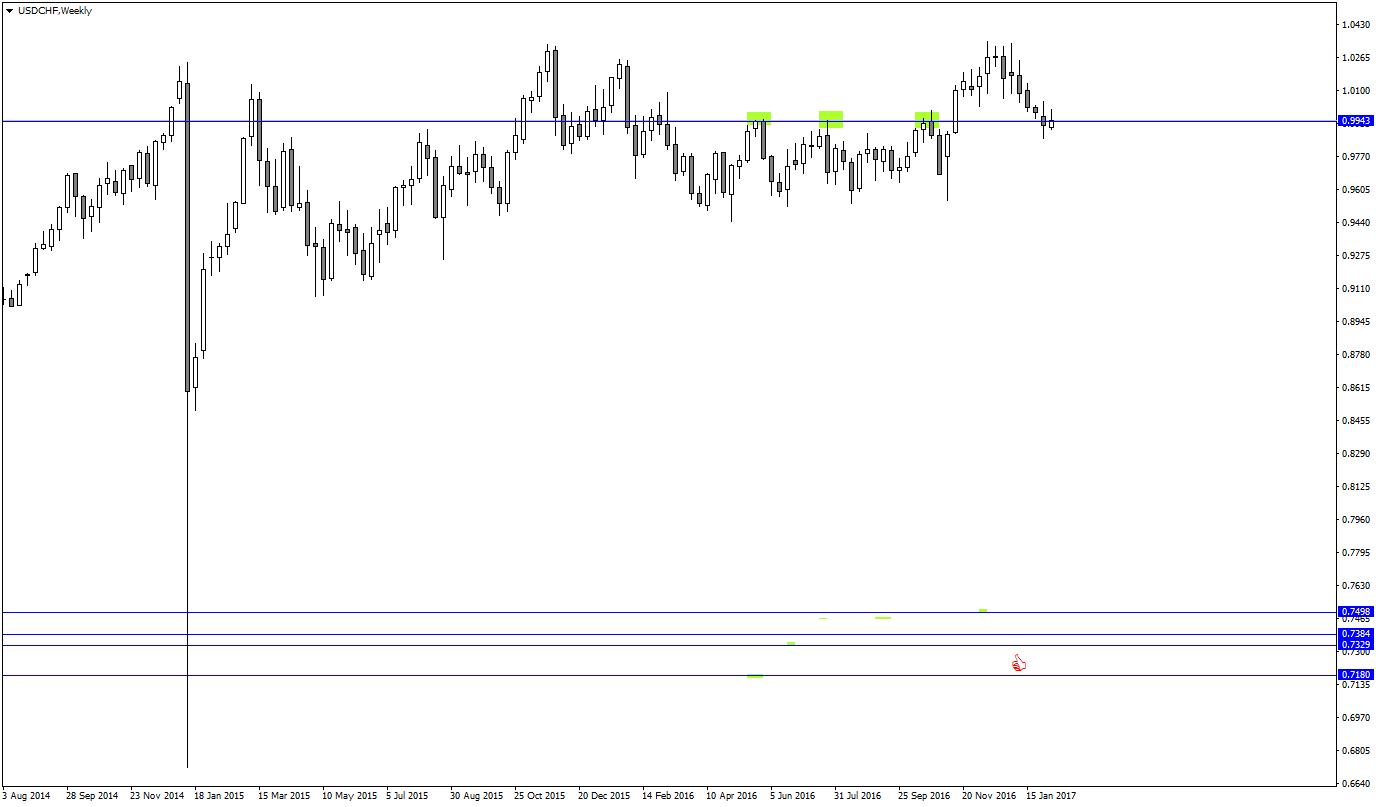Click the 1.0430 price axis label
Screen dimensions: 1376x807
coord(1357,24)
